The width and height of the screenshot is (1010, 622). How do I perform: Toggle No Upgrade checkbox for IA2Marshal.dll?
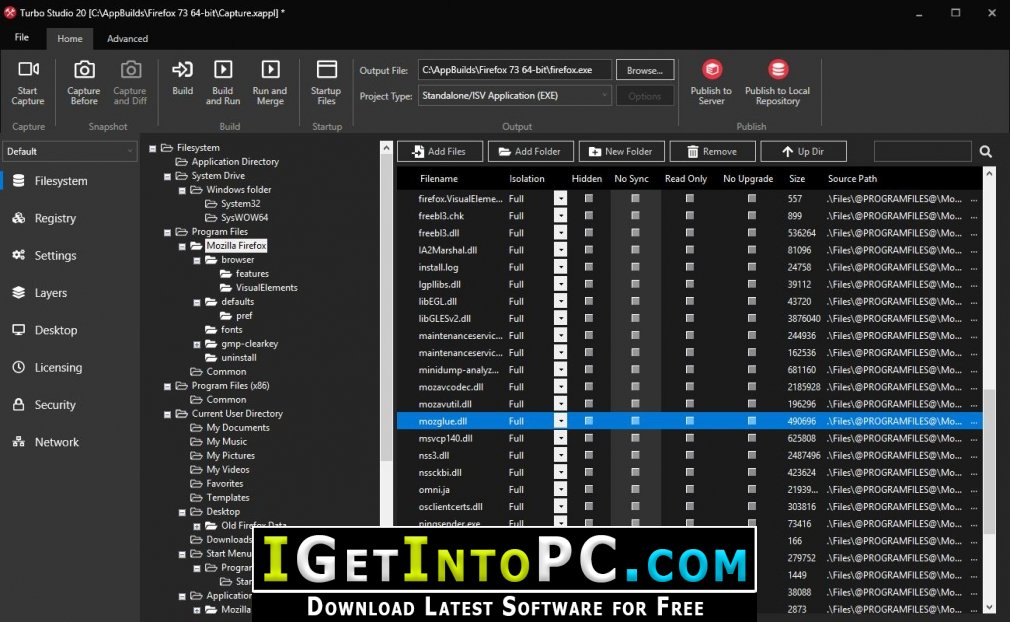(752, 250)
